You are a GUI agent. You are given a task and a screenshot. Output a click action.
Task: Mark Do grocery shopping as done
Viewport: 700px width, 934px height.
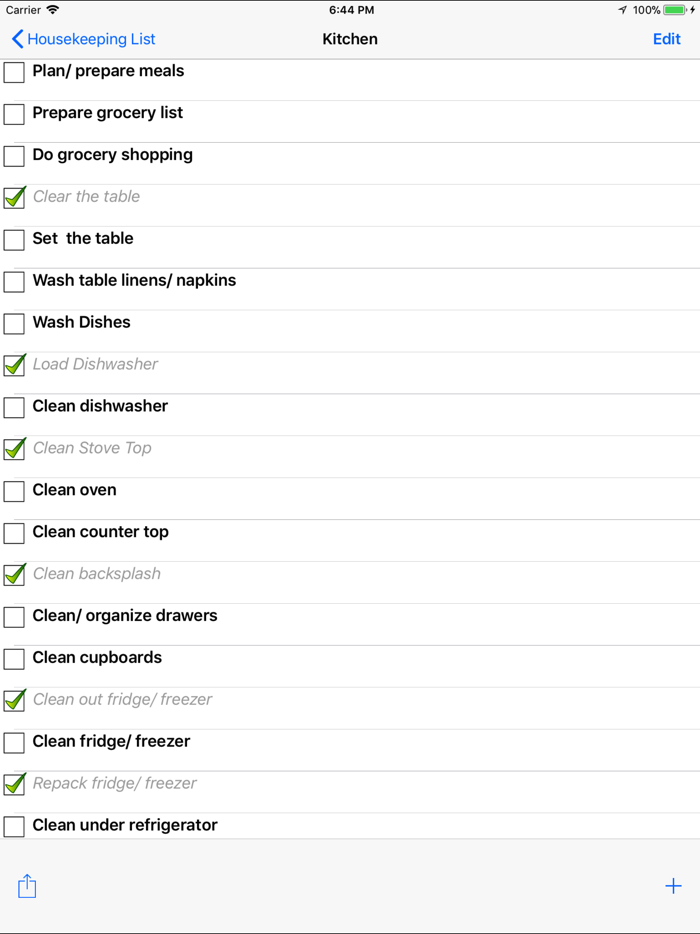click(x=13, y=156)
